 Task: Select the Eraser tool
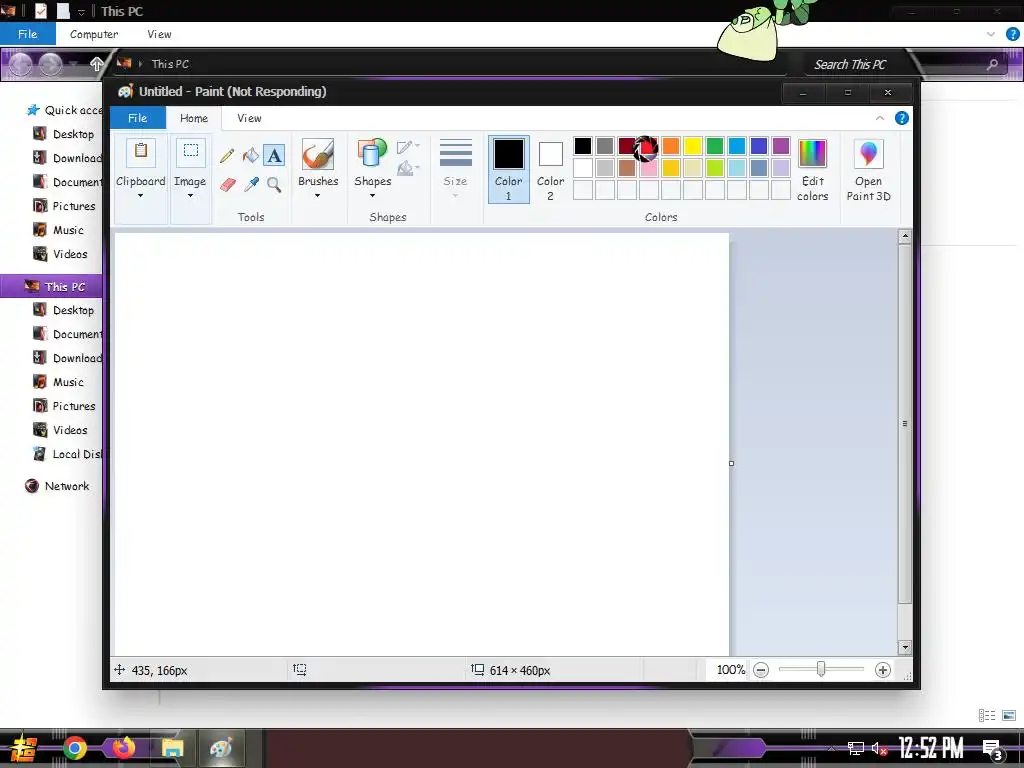click(x=227, y=185)
